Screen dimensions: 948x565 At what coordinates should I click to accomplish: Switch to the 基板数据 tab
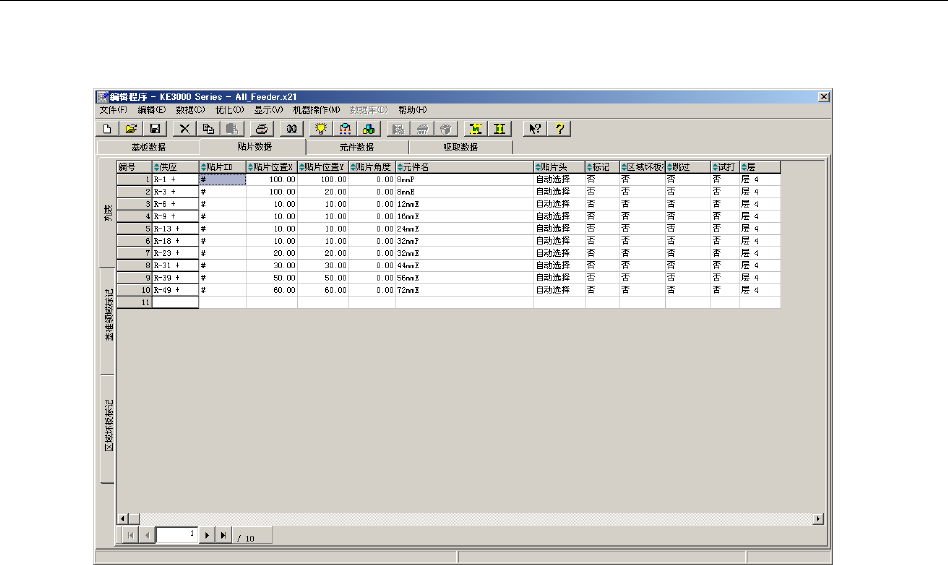click(148, 147)
